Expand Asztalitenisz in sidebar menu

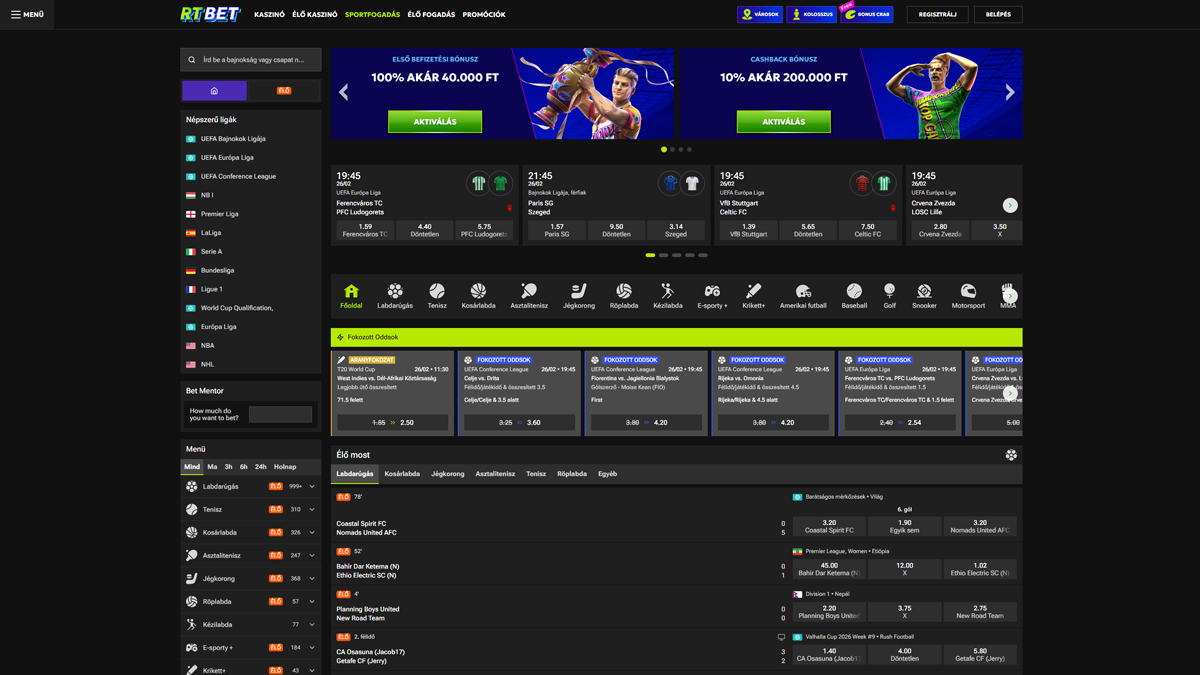(x=312, y=556)
